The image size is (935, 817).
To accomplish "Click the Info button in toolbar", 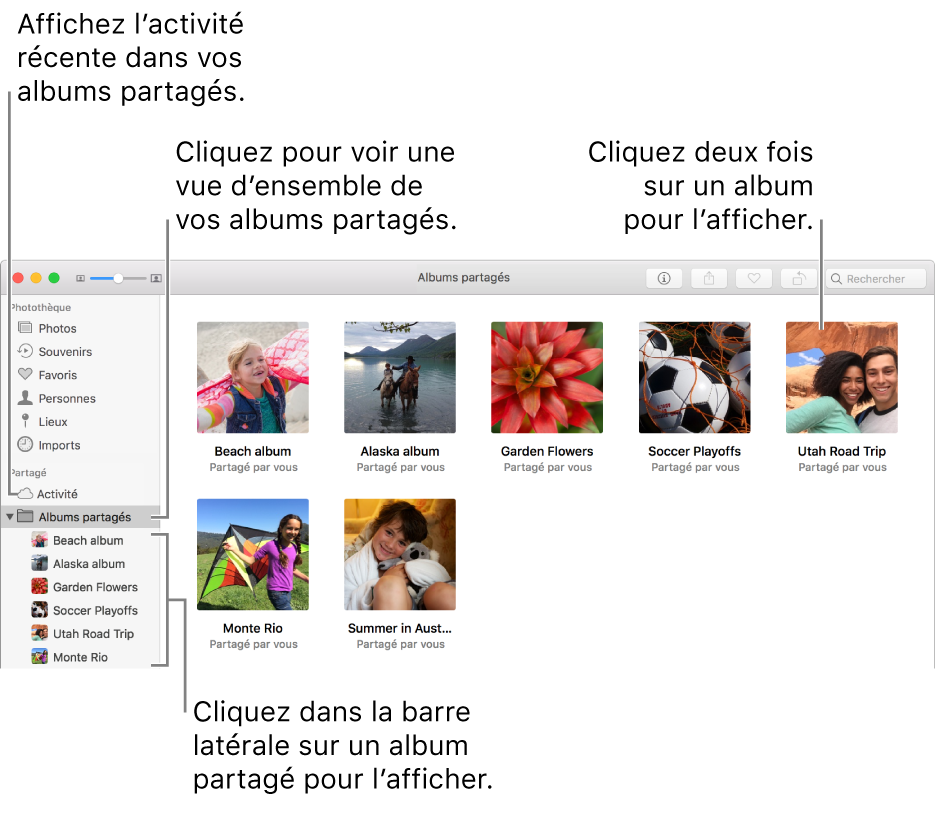I will click(663, 279).
